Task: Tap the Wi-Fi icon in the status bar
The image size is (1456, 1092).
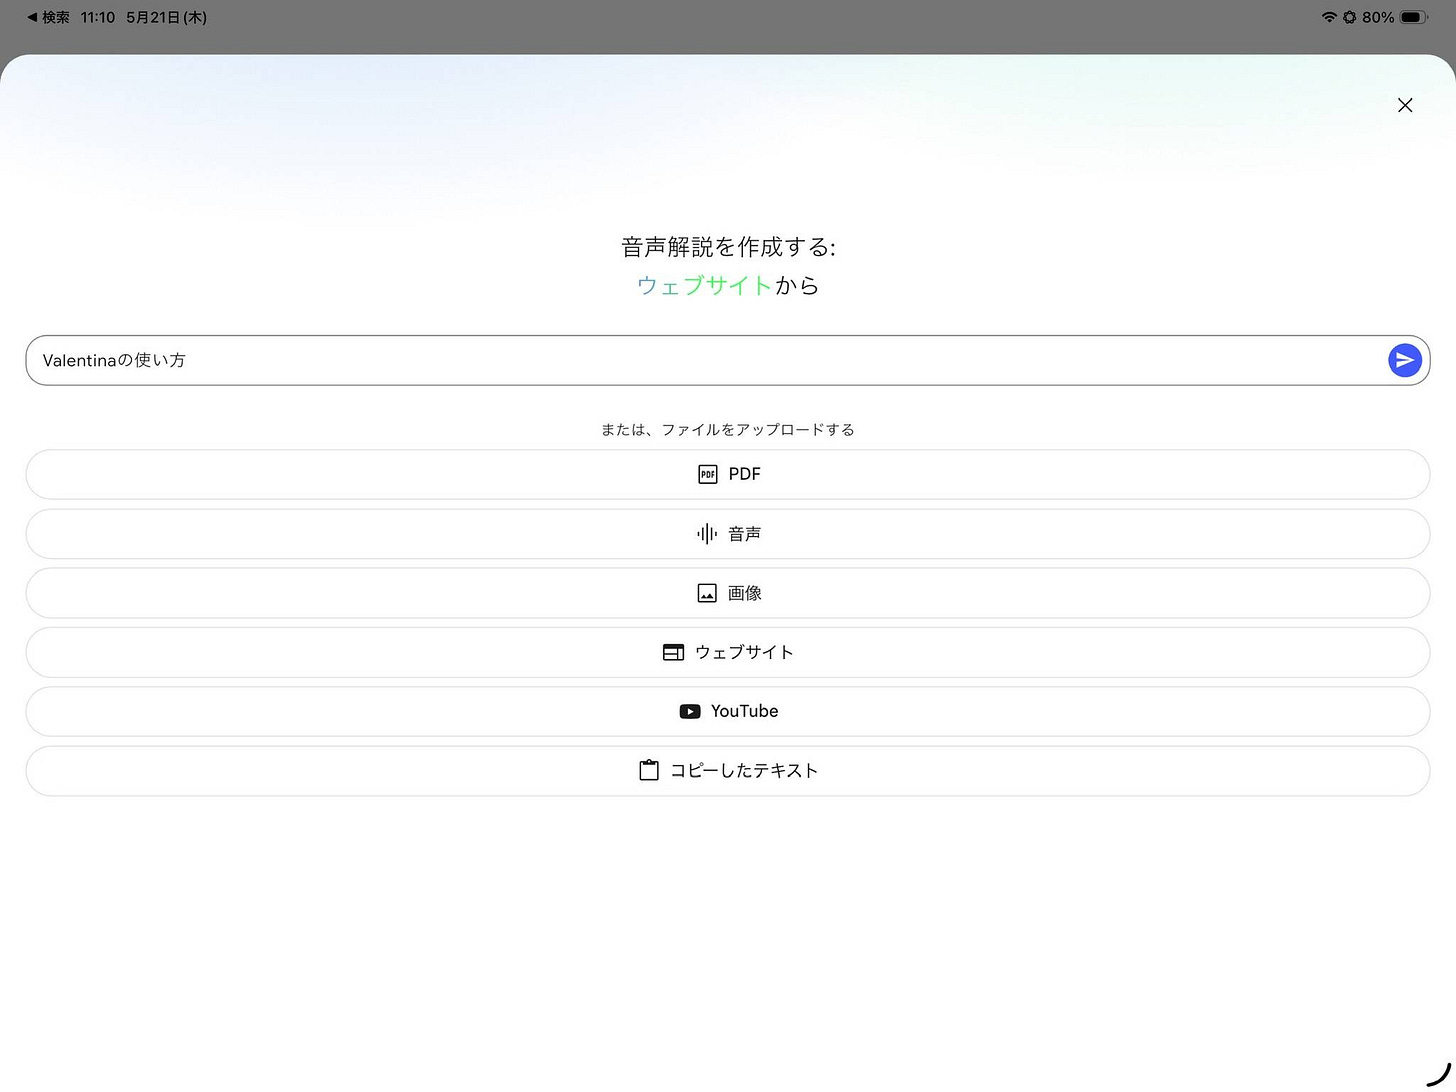Action: pos(1329,17)
